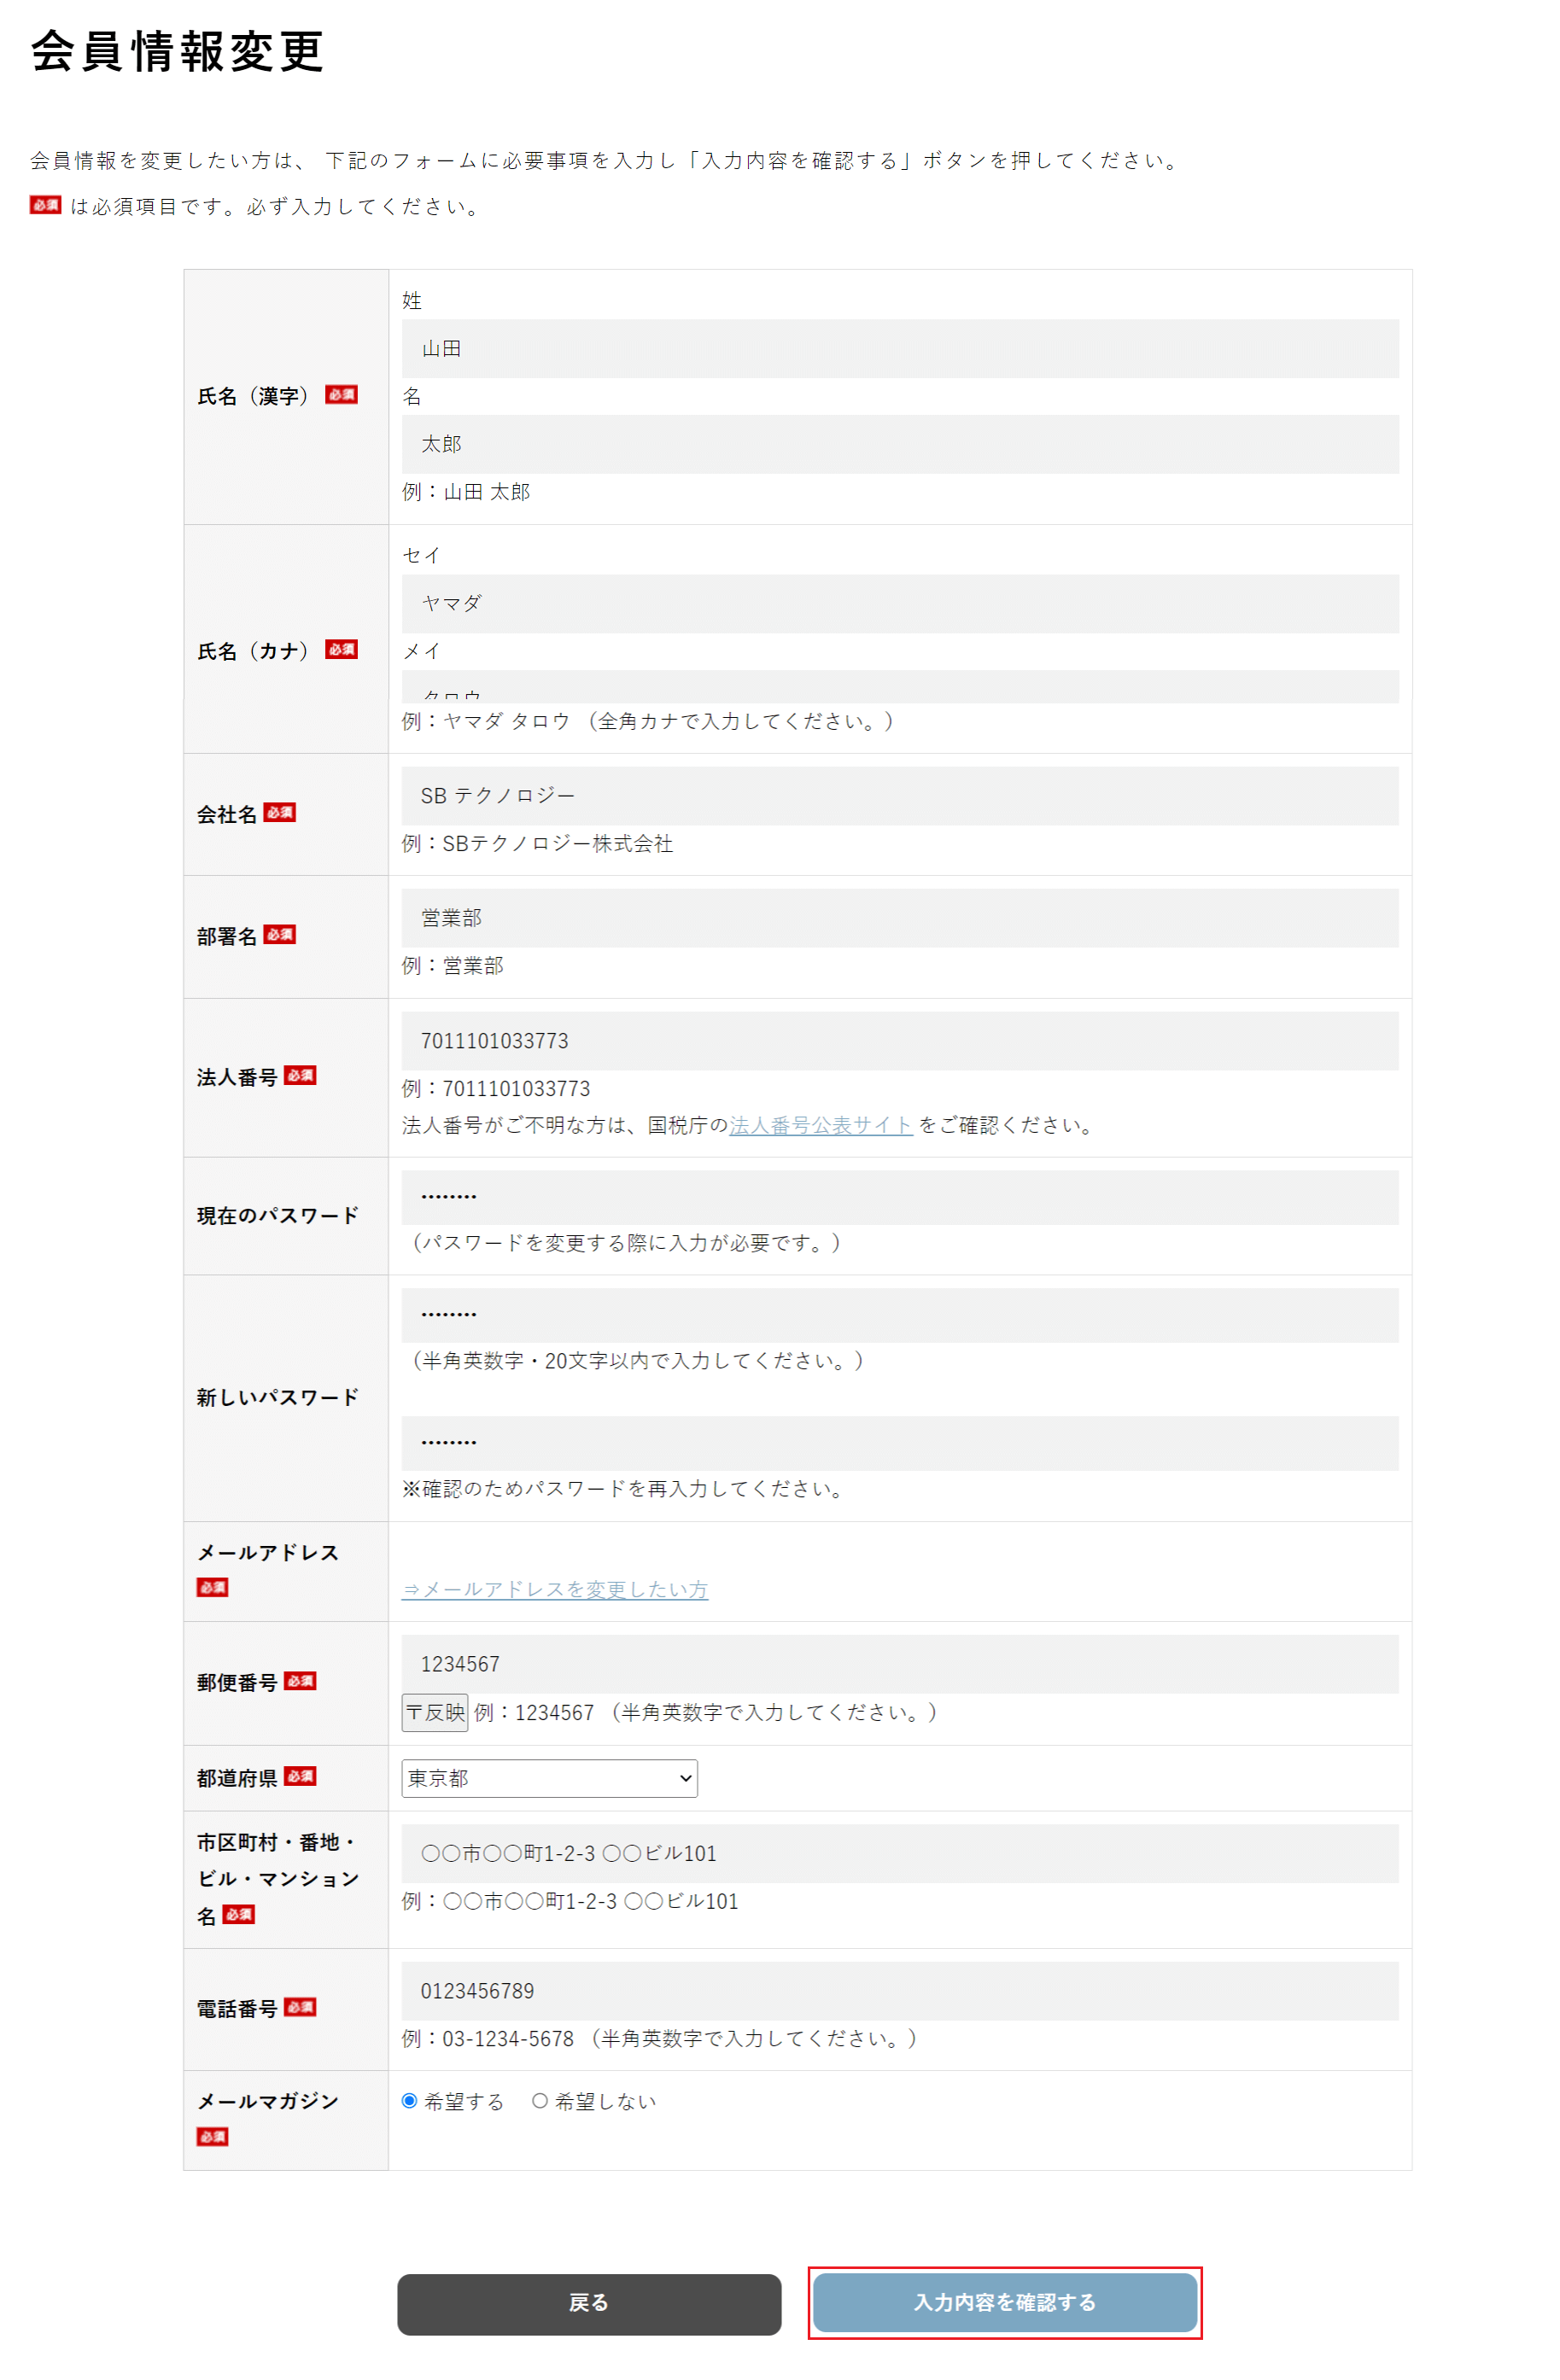
Task: Click the 電話番号 field with 0123456789
Action: pos(899,1991)
